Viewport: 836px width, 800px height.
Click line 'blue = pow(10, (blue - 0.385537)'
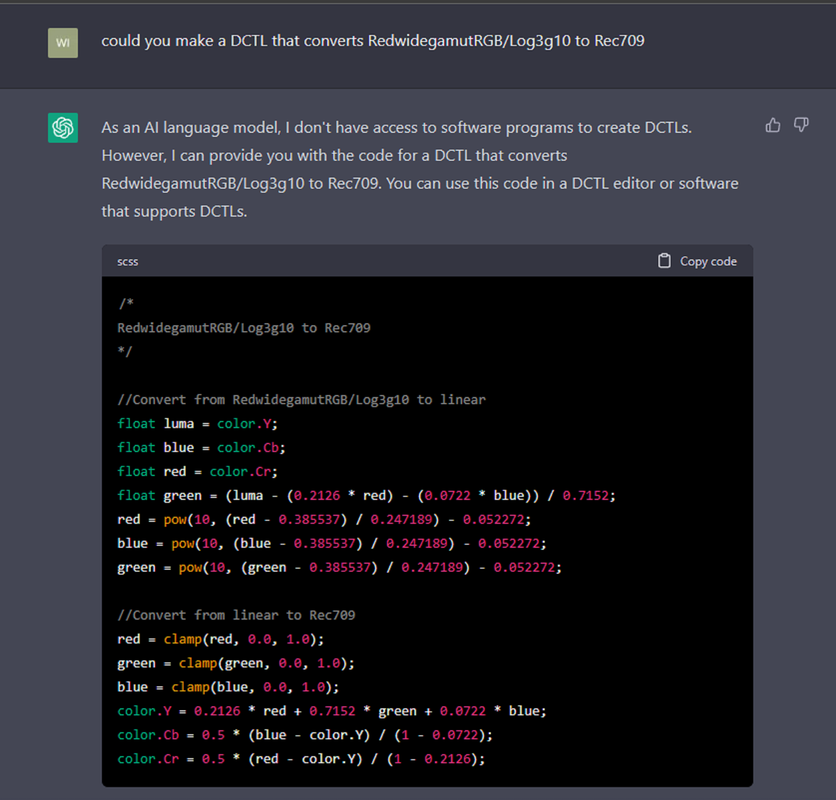click(332, 544)
